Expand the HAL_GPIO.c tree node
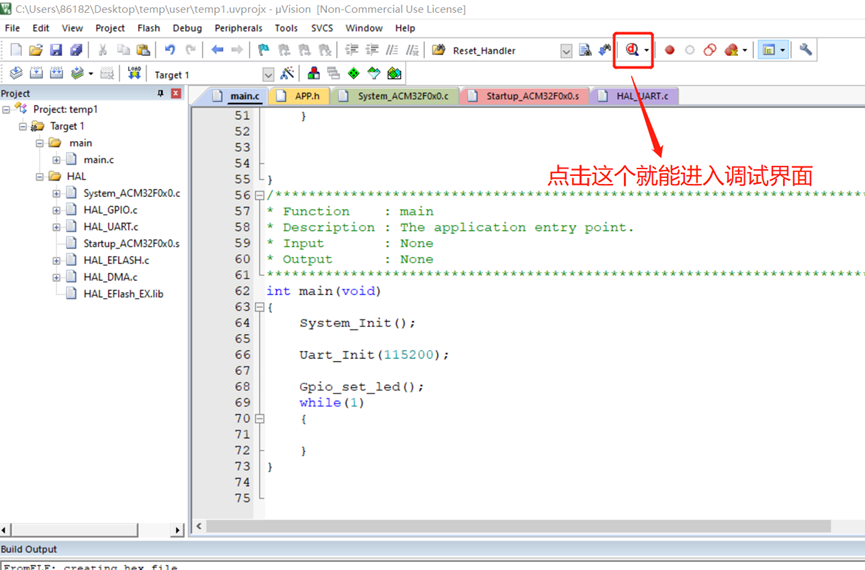This screenshot has height=570, width=865. point(57,210)
